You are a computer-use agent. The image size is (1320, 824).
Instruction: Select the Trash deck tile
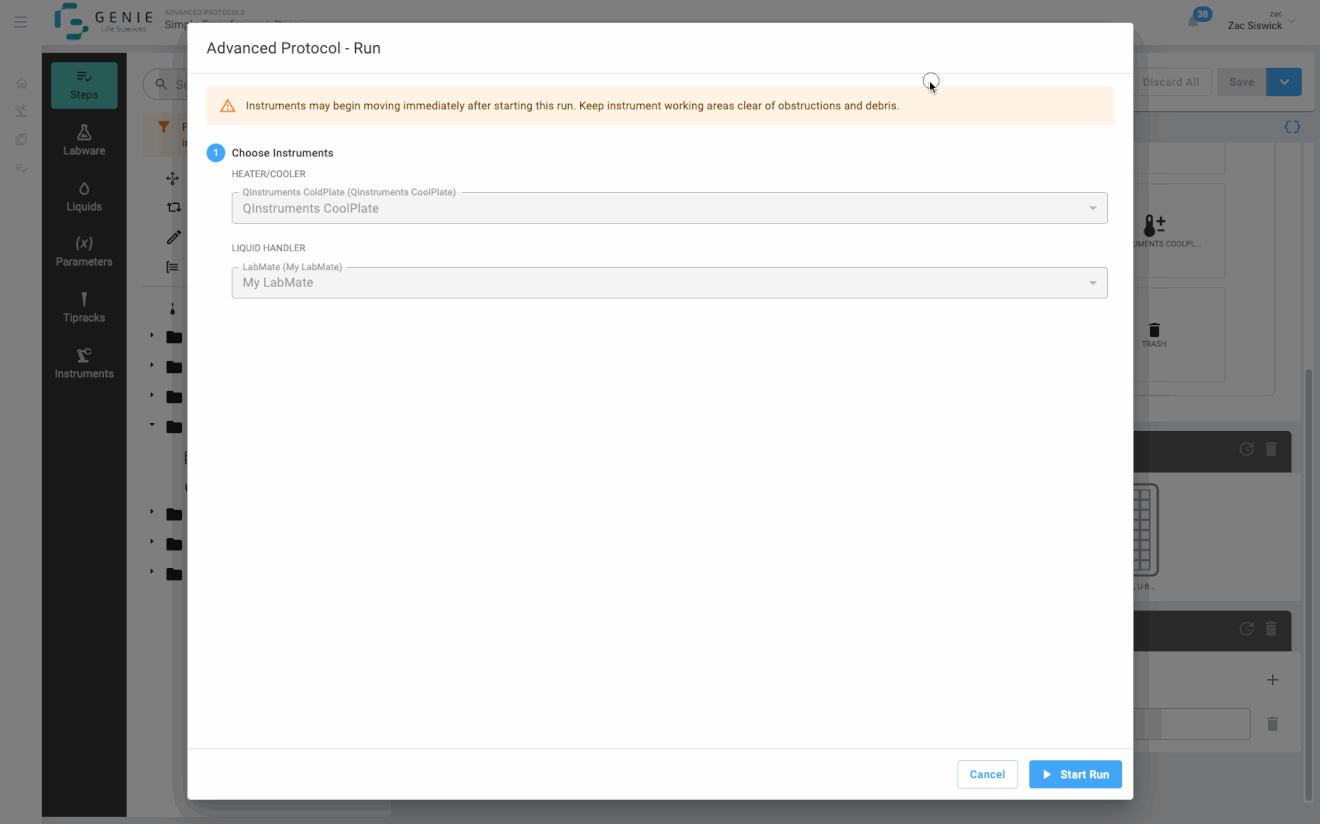pos(1178,334)
